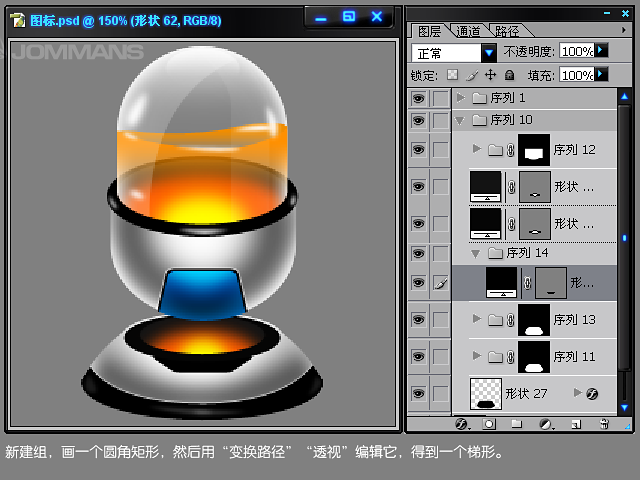Select the 序列 13 mask thumbnail
This screenshot has height=480, width=640.
click(x=534, y=320)
